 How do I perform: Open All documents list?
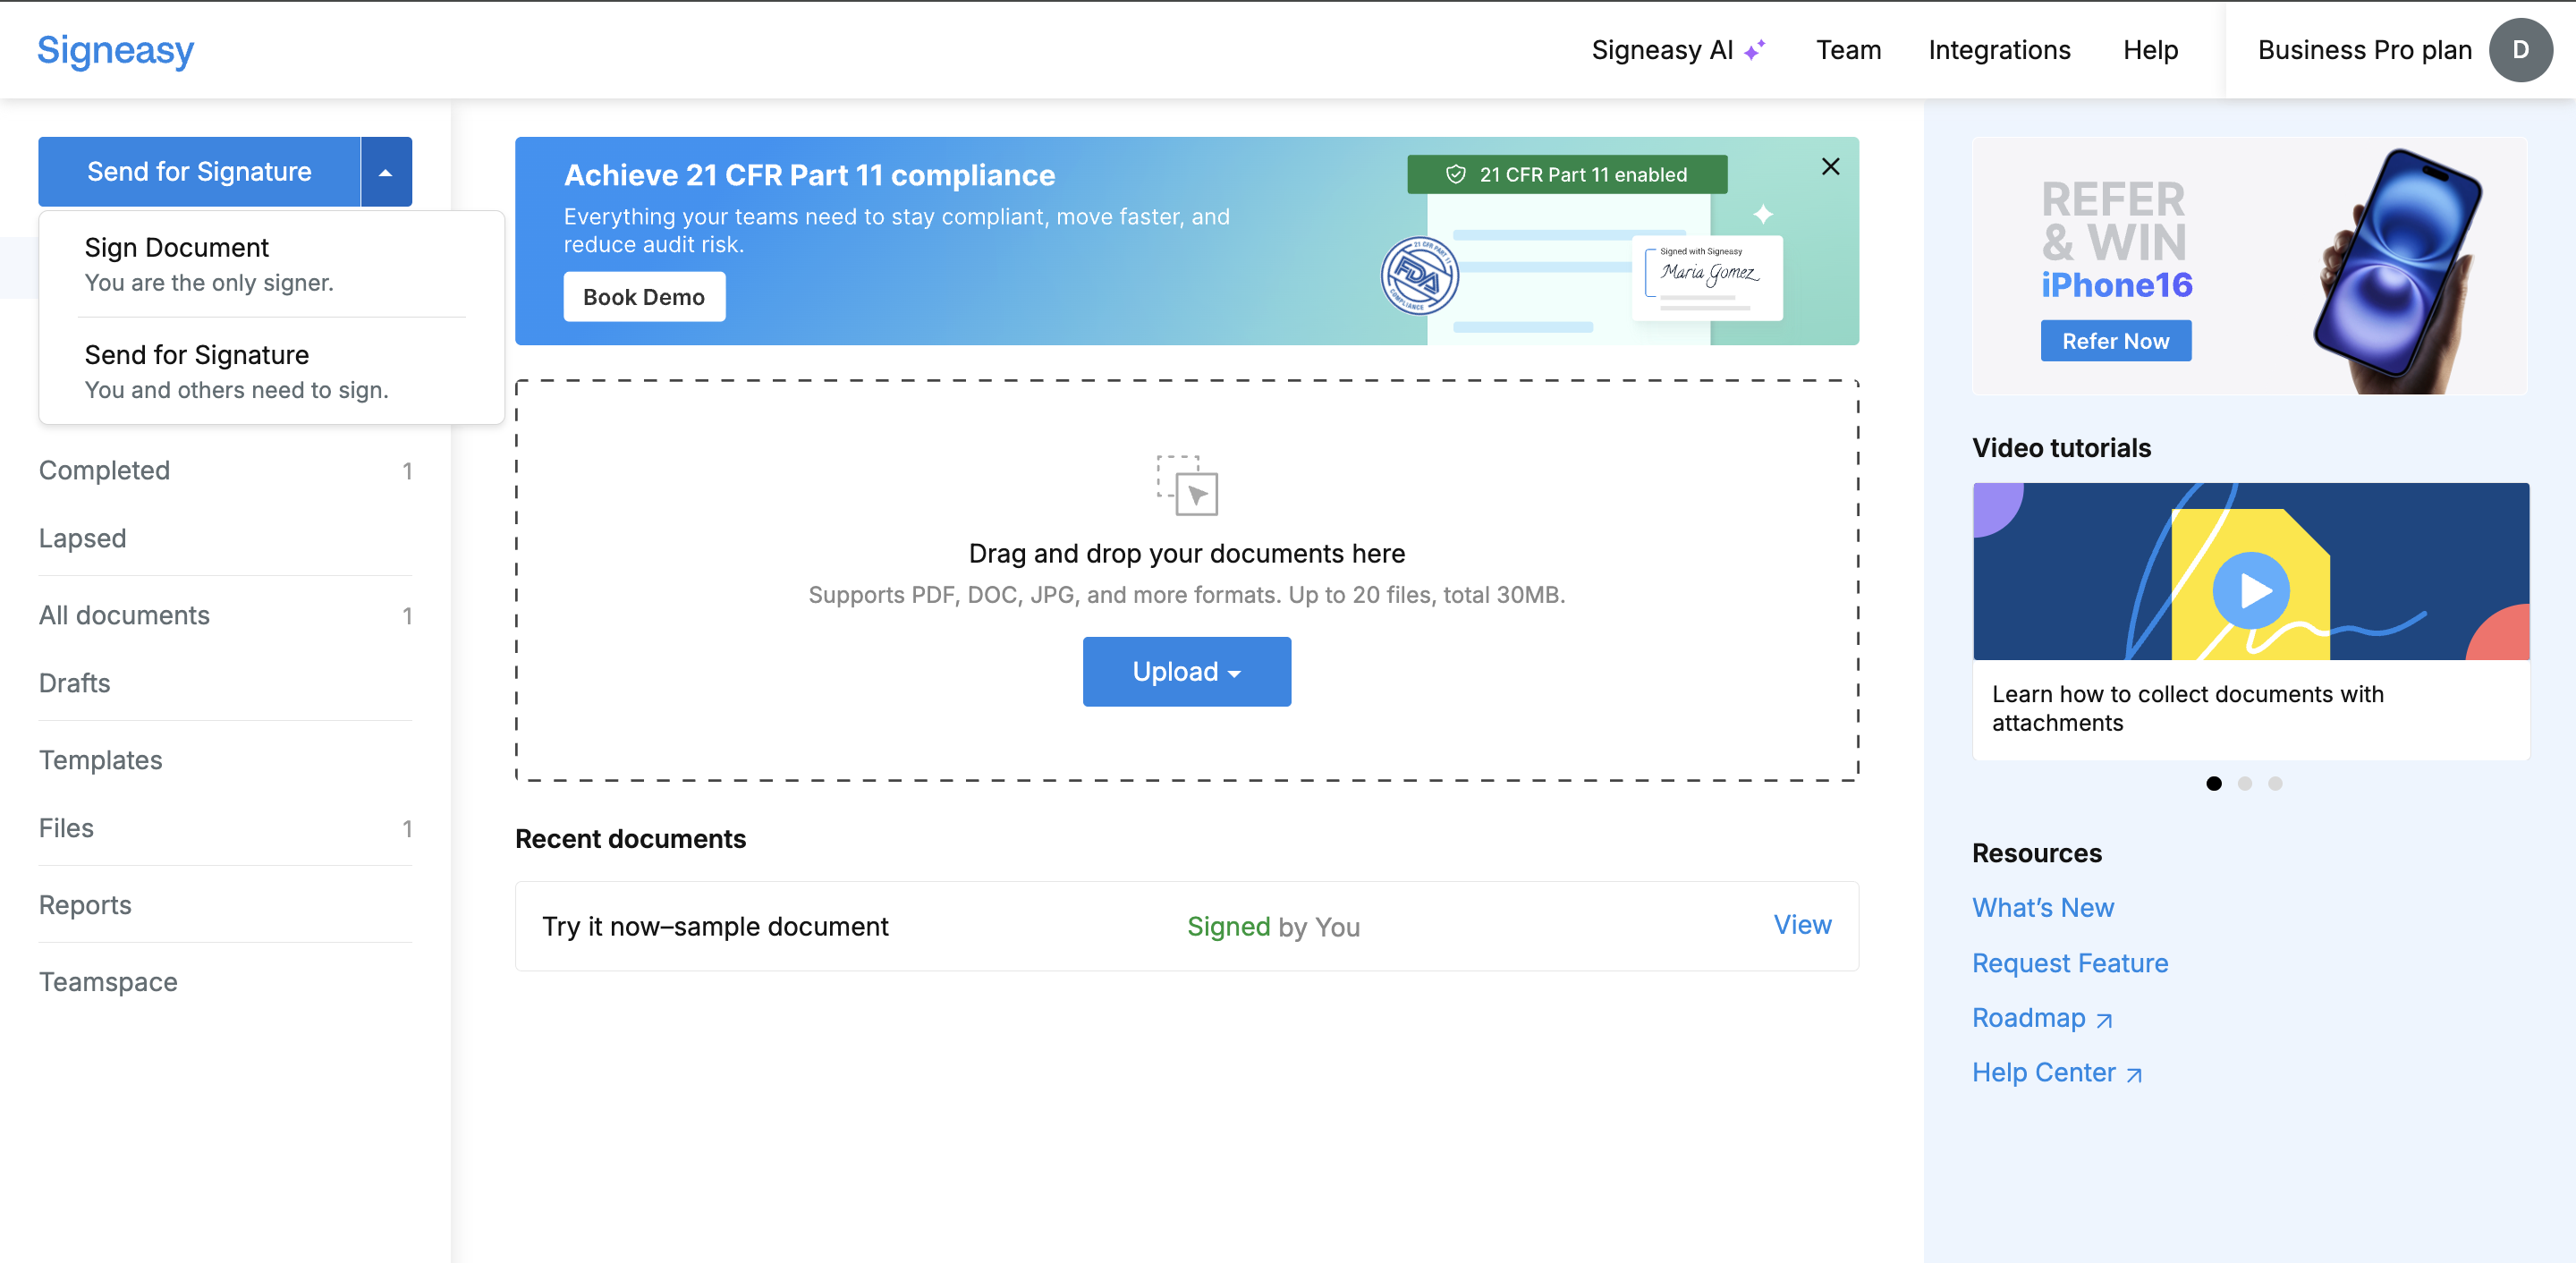coord(225,615)
